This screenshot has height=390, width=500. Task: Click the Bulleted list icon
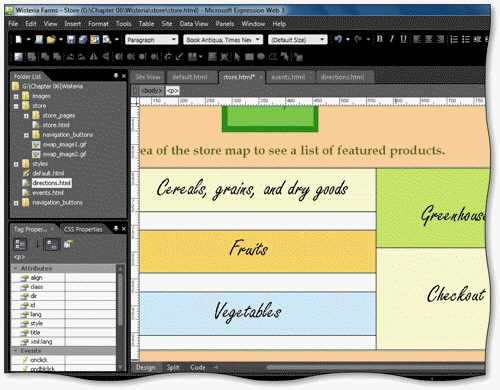466,39
